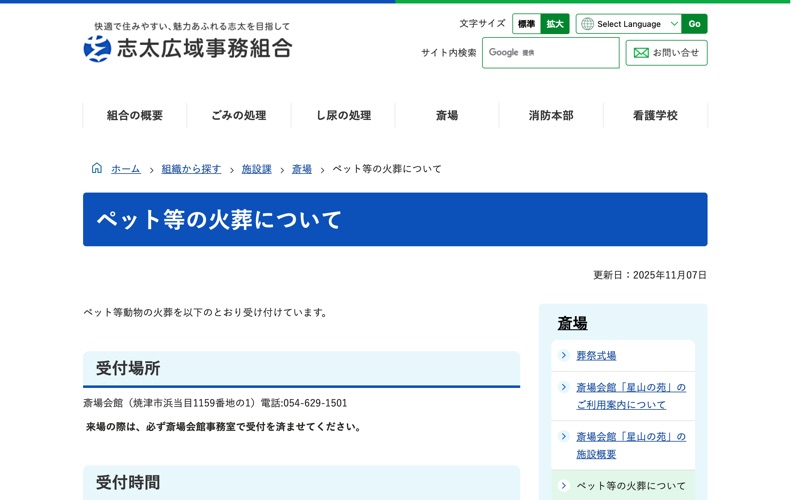The image size is (800, 500).
Task: Open ごみの処理 navigation menu
Action: tap(239, 115)
